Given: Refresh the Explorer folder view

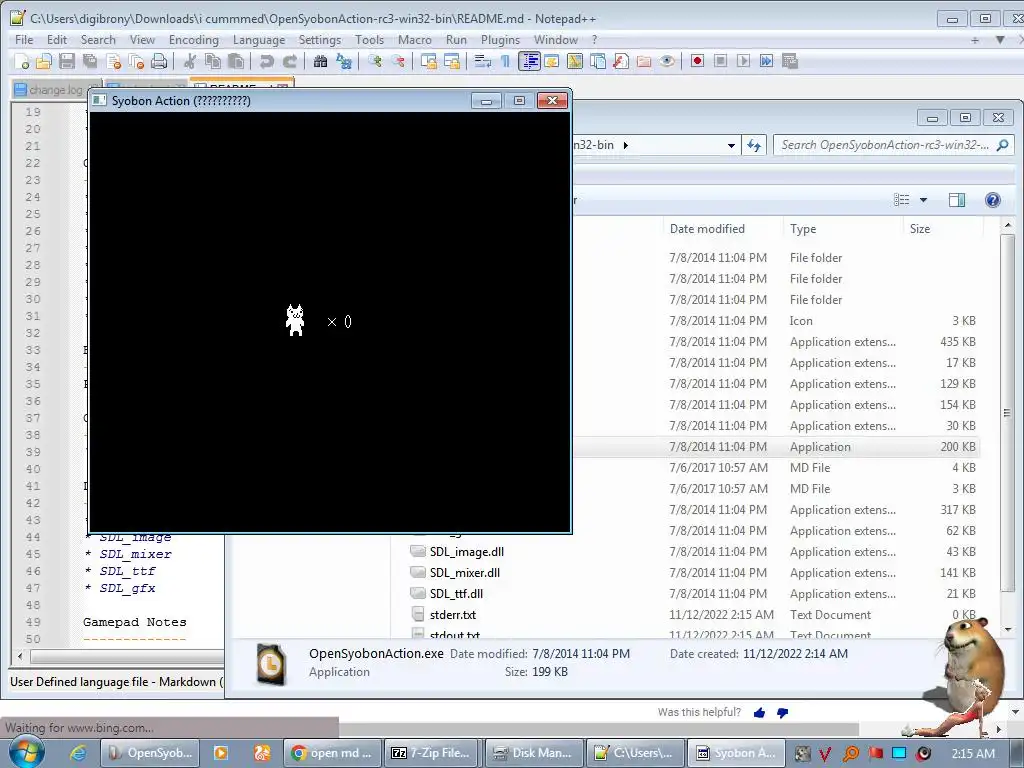Looking at the screenshot, I should (754, 145).
